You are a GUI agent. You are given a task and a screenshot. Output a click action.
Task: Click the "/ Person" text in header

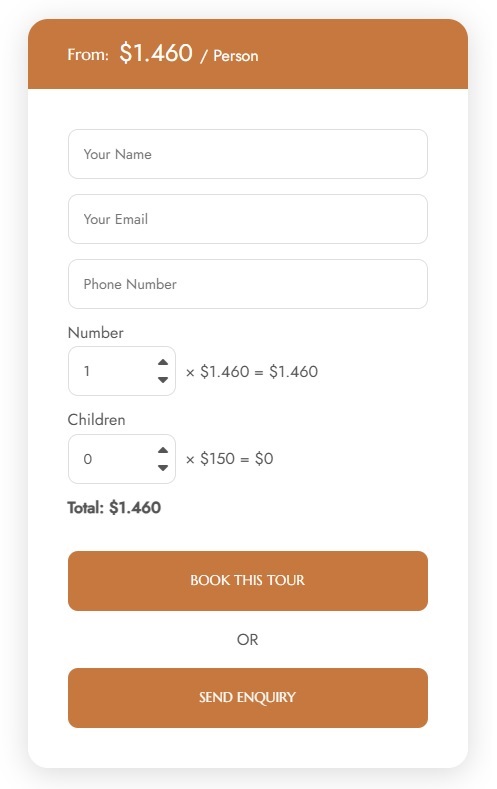point(229,56)
